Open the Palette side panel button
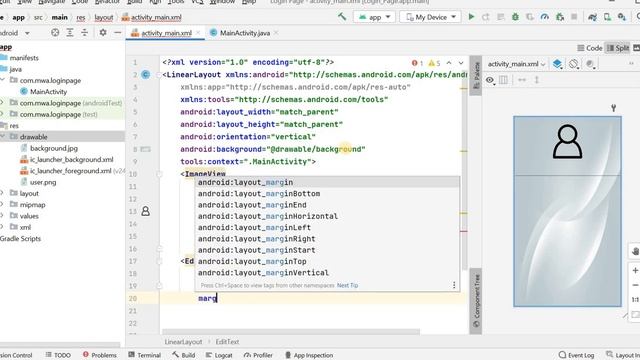The image size is (640, 360). 476,76
